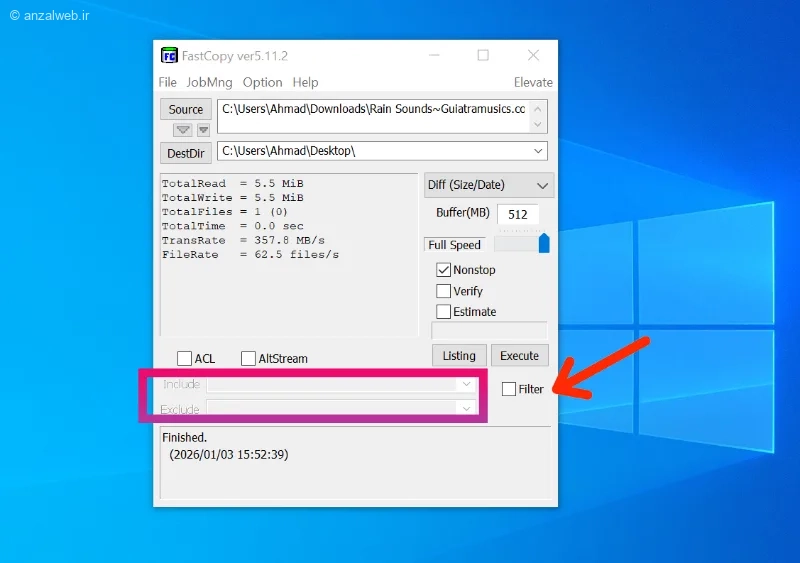800x563 pixels.
Task: Click the Execute button
Action: (519, 356)
